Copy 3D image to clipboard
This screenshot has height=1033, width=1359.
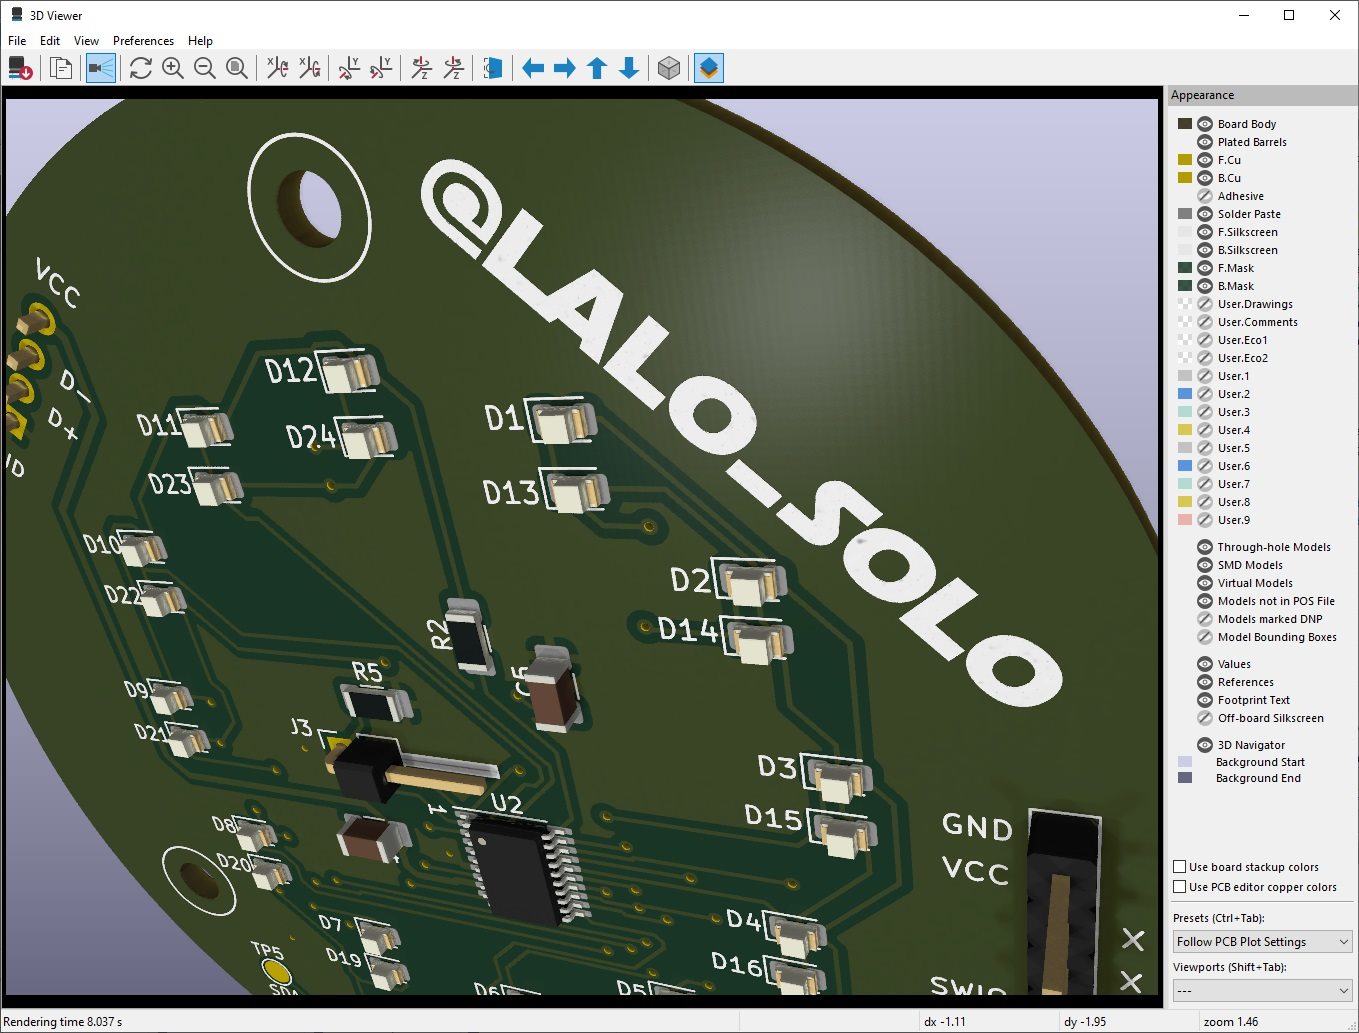click(61, 68)
